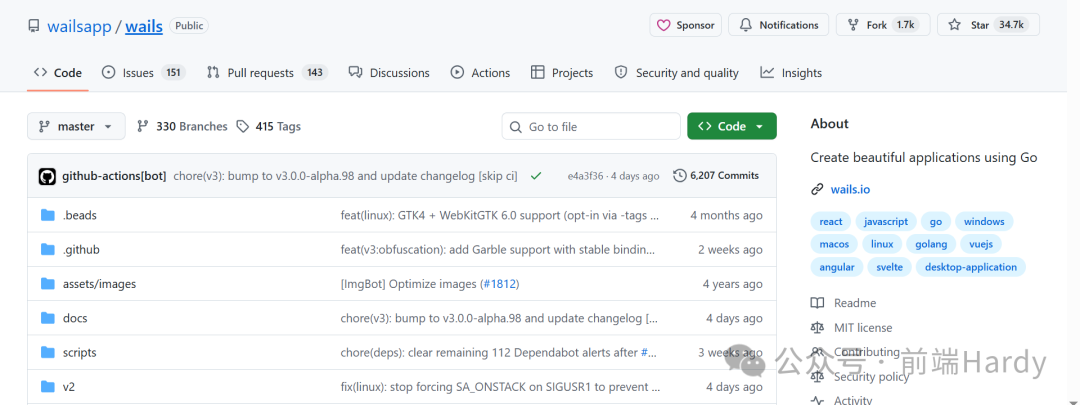The width and height of the screenshot is (1080, 405).
Task: Click the Go to file search field
Action: point(591,126)
